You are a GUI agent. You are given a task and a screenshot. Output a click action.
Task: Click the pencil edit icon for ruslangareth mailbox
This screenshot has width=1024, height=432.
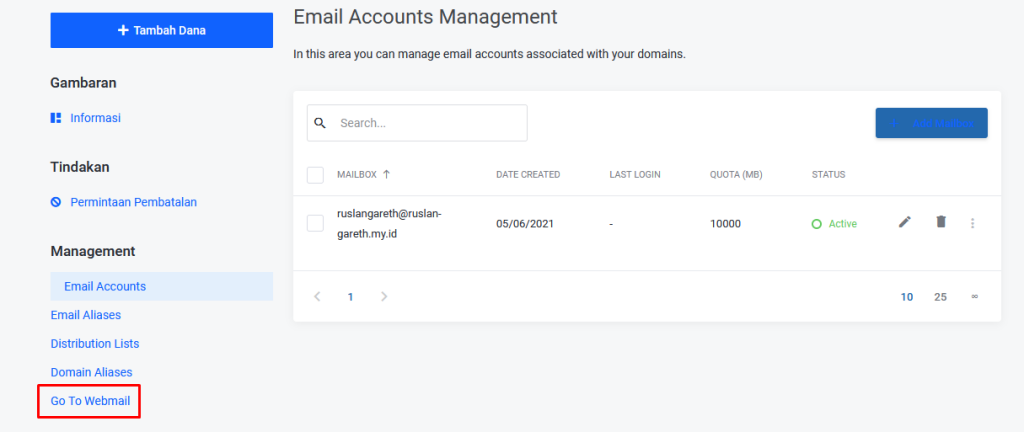(x=905, y=222)
